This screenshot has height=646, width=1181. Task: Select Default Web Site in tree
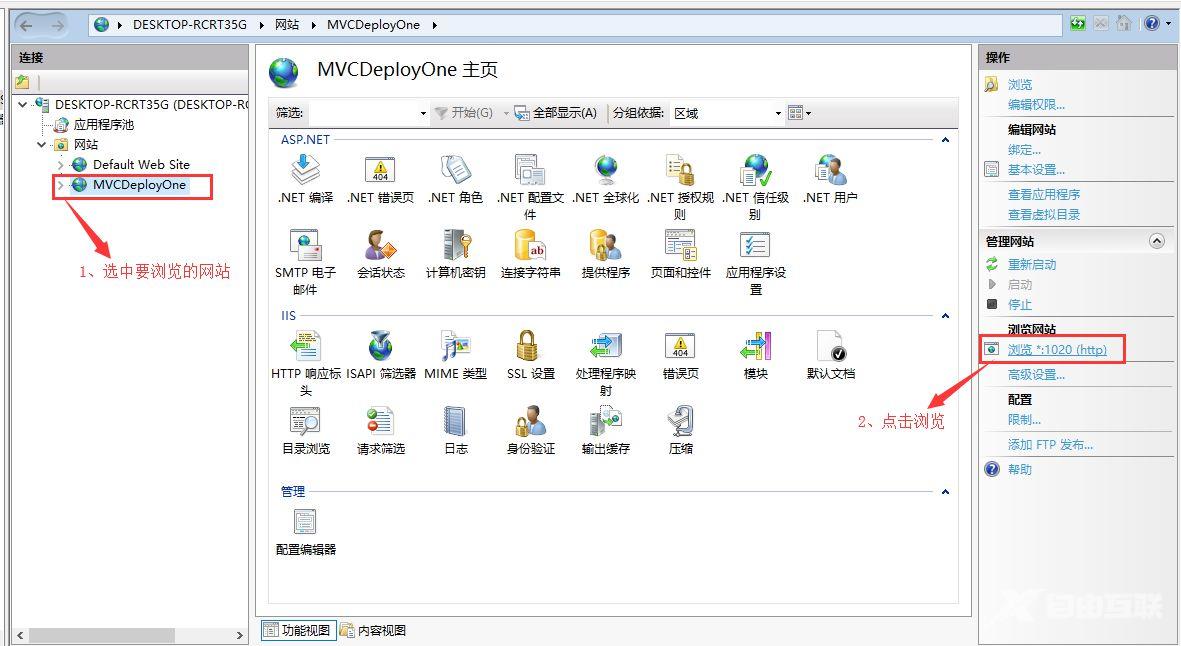point(141,165)
